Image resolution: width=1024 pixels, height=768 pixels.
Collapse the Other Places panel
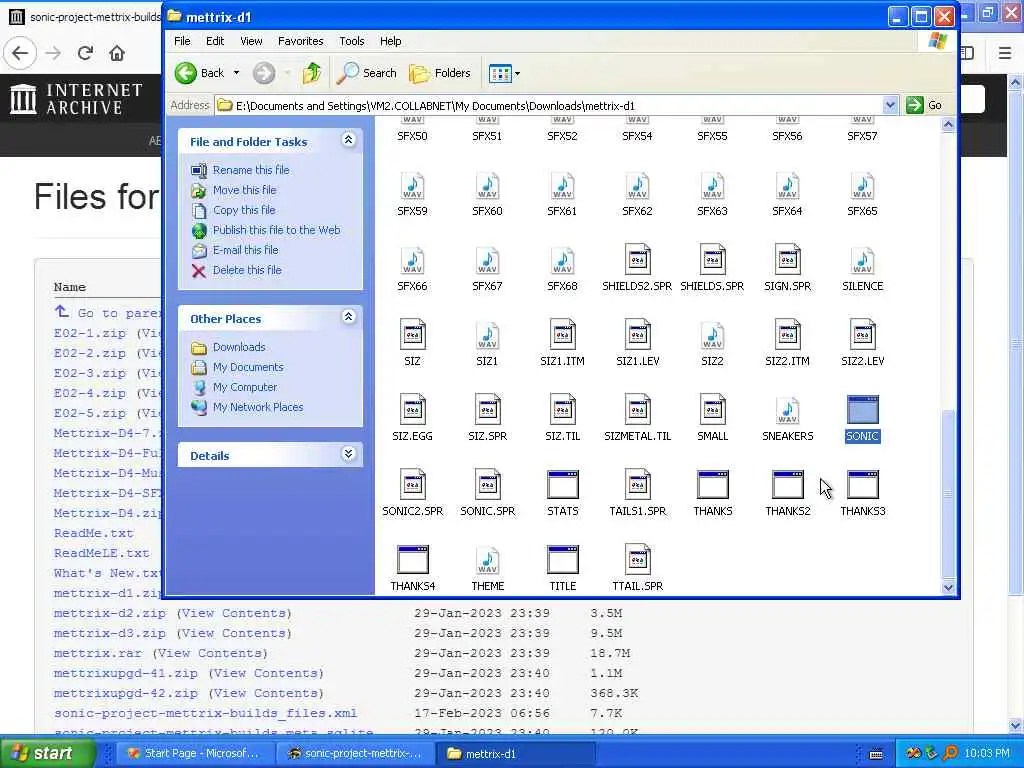[348, 317]
